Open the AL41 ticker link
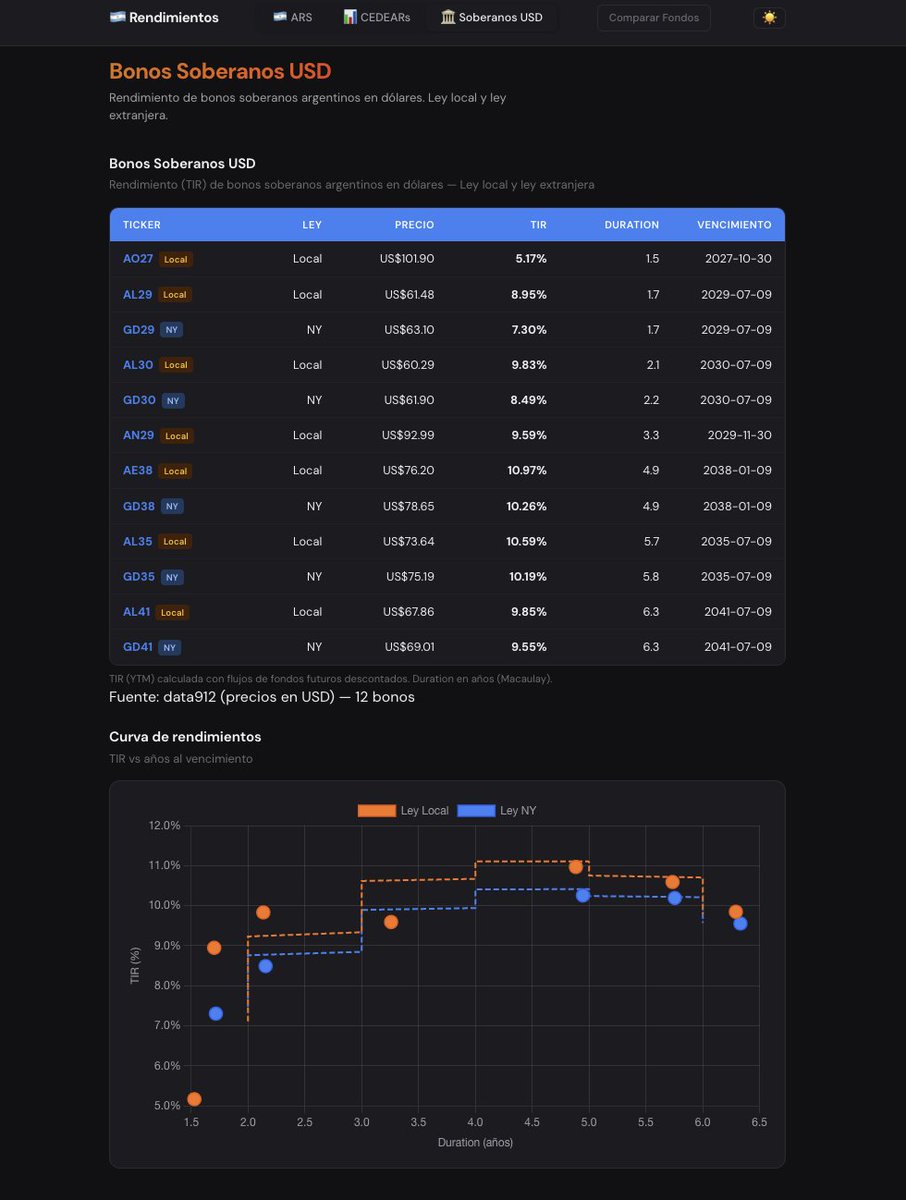906x1200 pixels. click(x=137, y=612)
